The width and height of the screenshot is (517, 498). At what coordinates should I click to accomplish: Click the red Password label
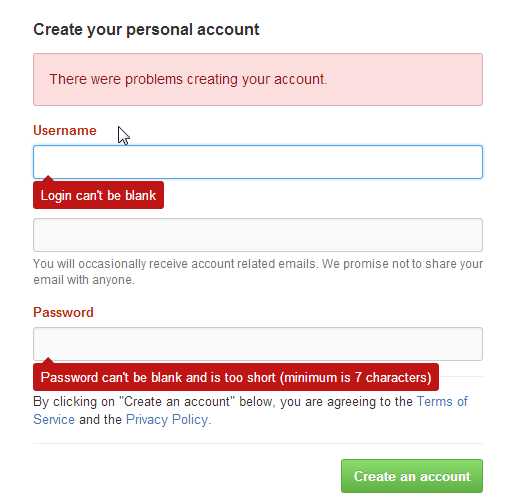pyautogui.click(x=63, y=312)
